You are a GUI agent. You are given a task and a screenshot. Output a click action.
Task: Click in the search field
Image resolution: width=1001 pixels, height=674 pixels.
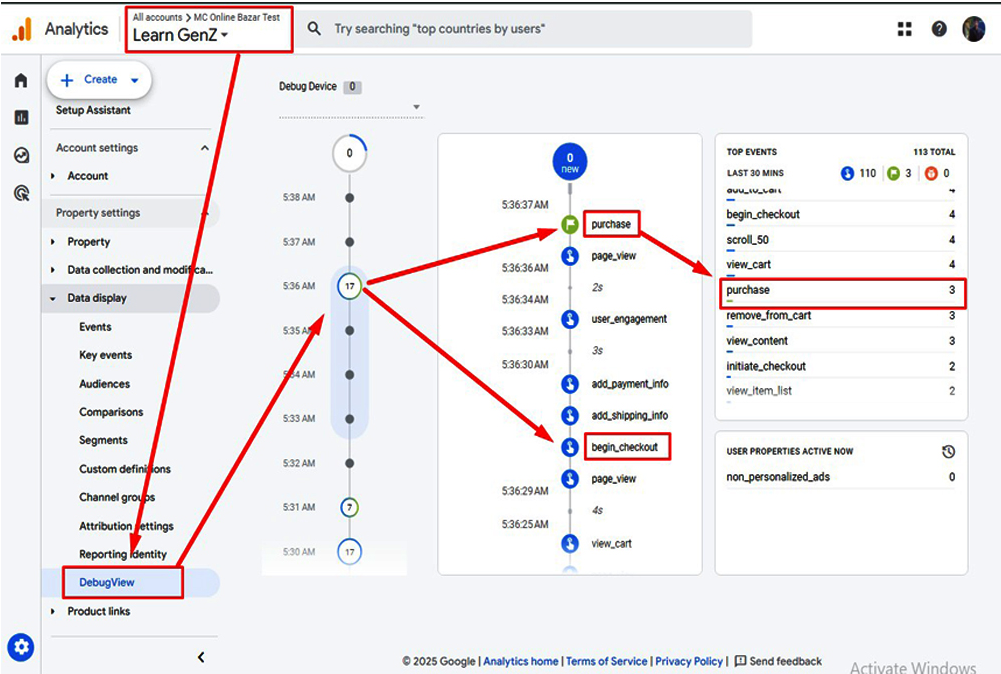click(x=525, y=29)
